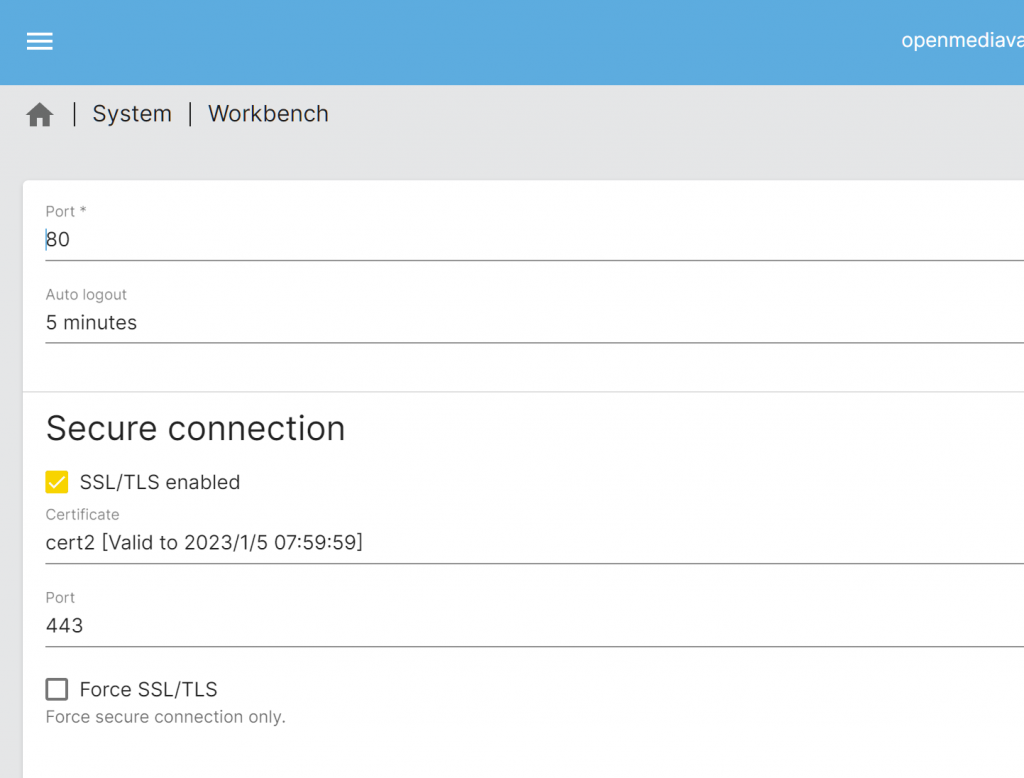Click the 'Port' label above 443
Viewport: 1024px width, 778px height.
pyautogui.click(x=60, y=597)
